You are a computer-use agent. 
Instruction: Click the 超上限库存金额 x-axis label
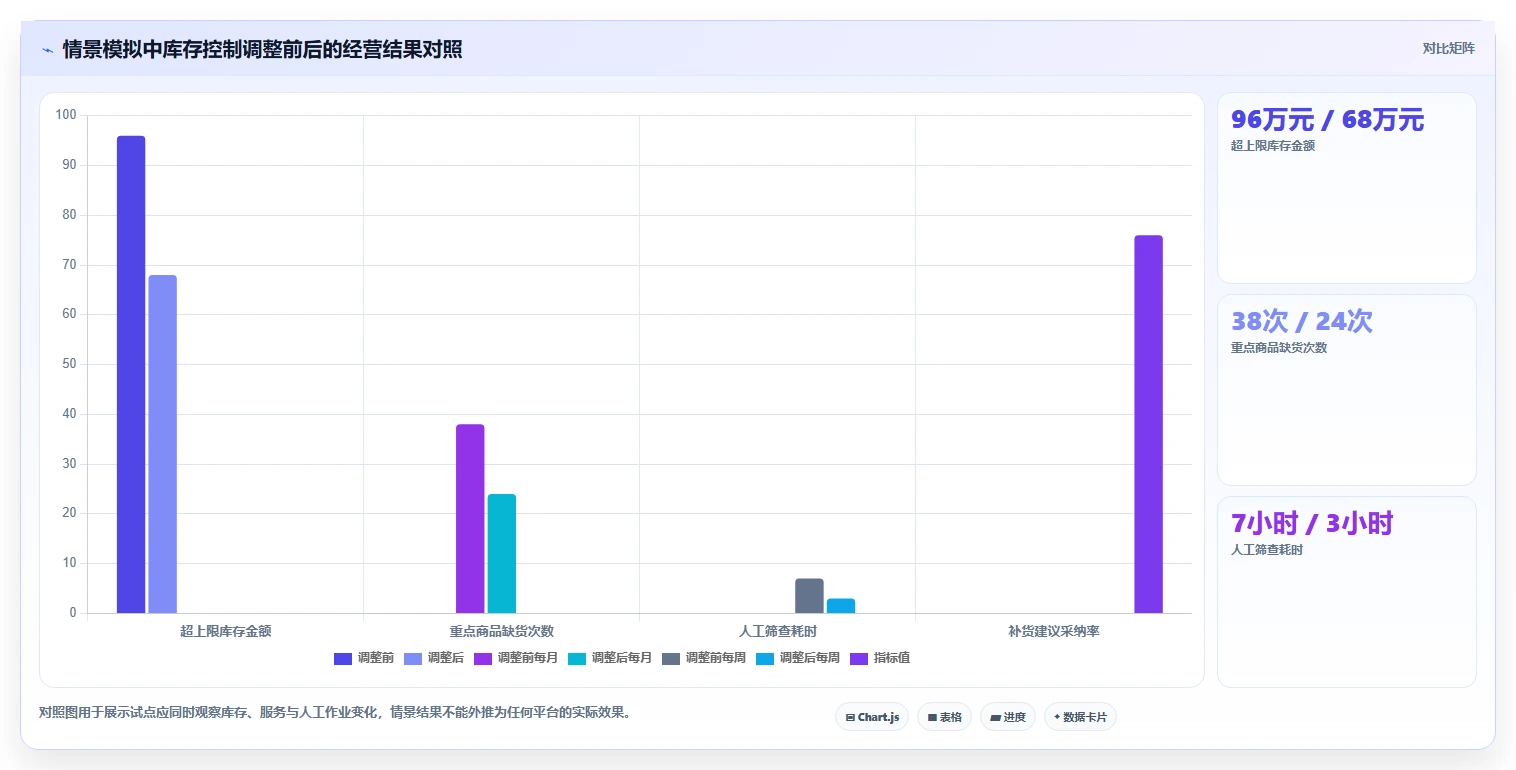click(x=226, y=631)
